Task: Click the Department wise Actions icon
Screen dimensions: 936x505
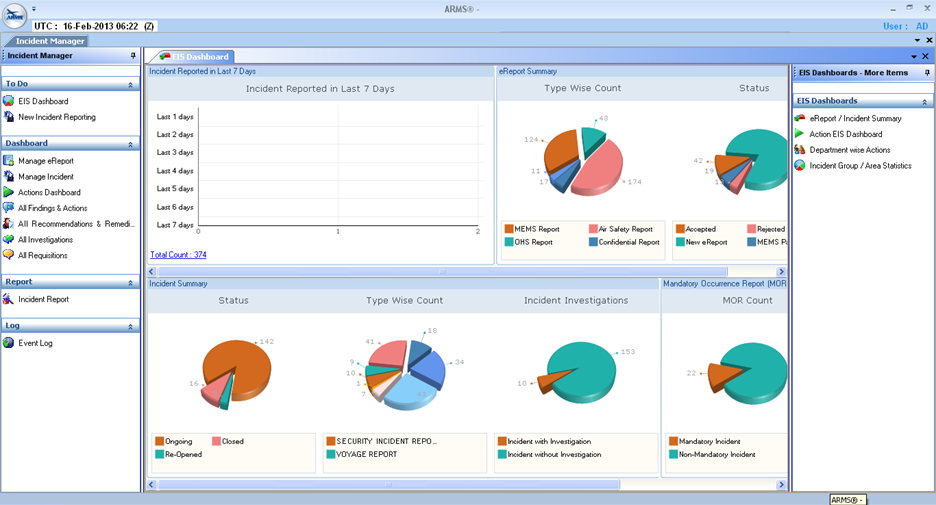Action: pyautogui.click(x=800, y=150)
